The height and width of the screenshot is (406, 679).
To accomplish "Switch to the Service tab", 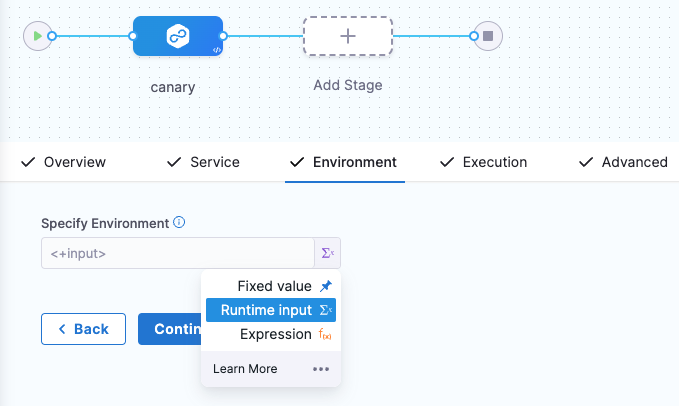I will 204,162.
